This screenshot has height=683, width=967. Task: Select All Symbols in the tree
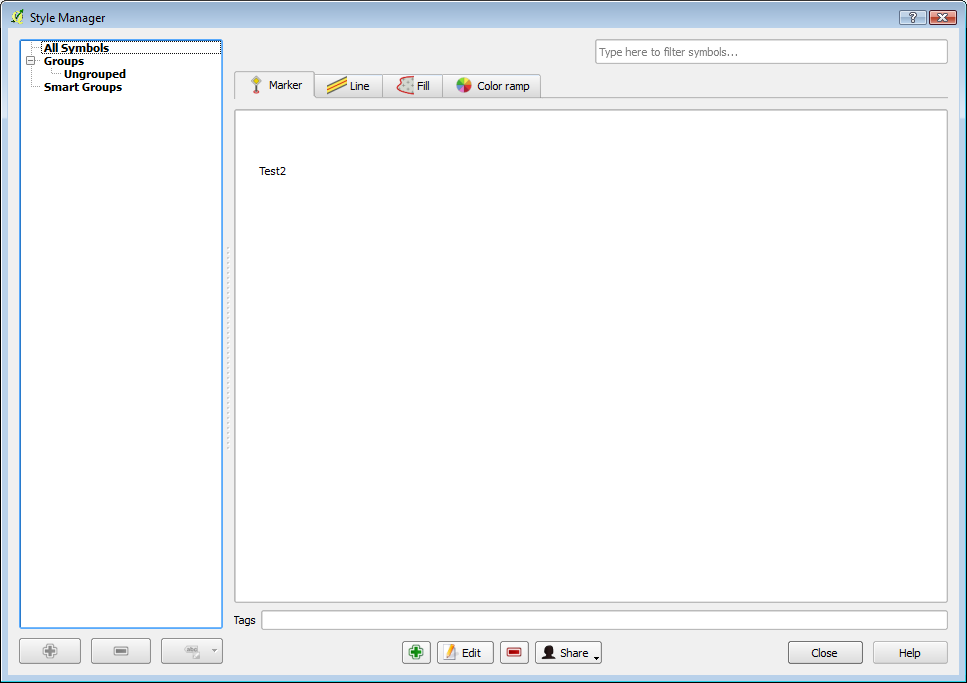click(x=76, y=48)
